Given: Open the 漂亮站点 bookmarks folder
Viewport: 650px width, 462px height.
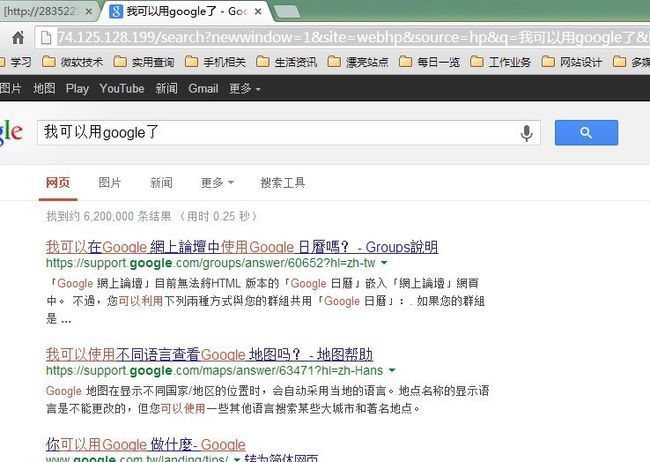Looking at the screenshot, I should click(x=358, y=62).
